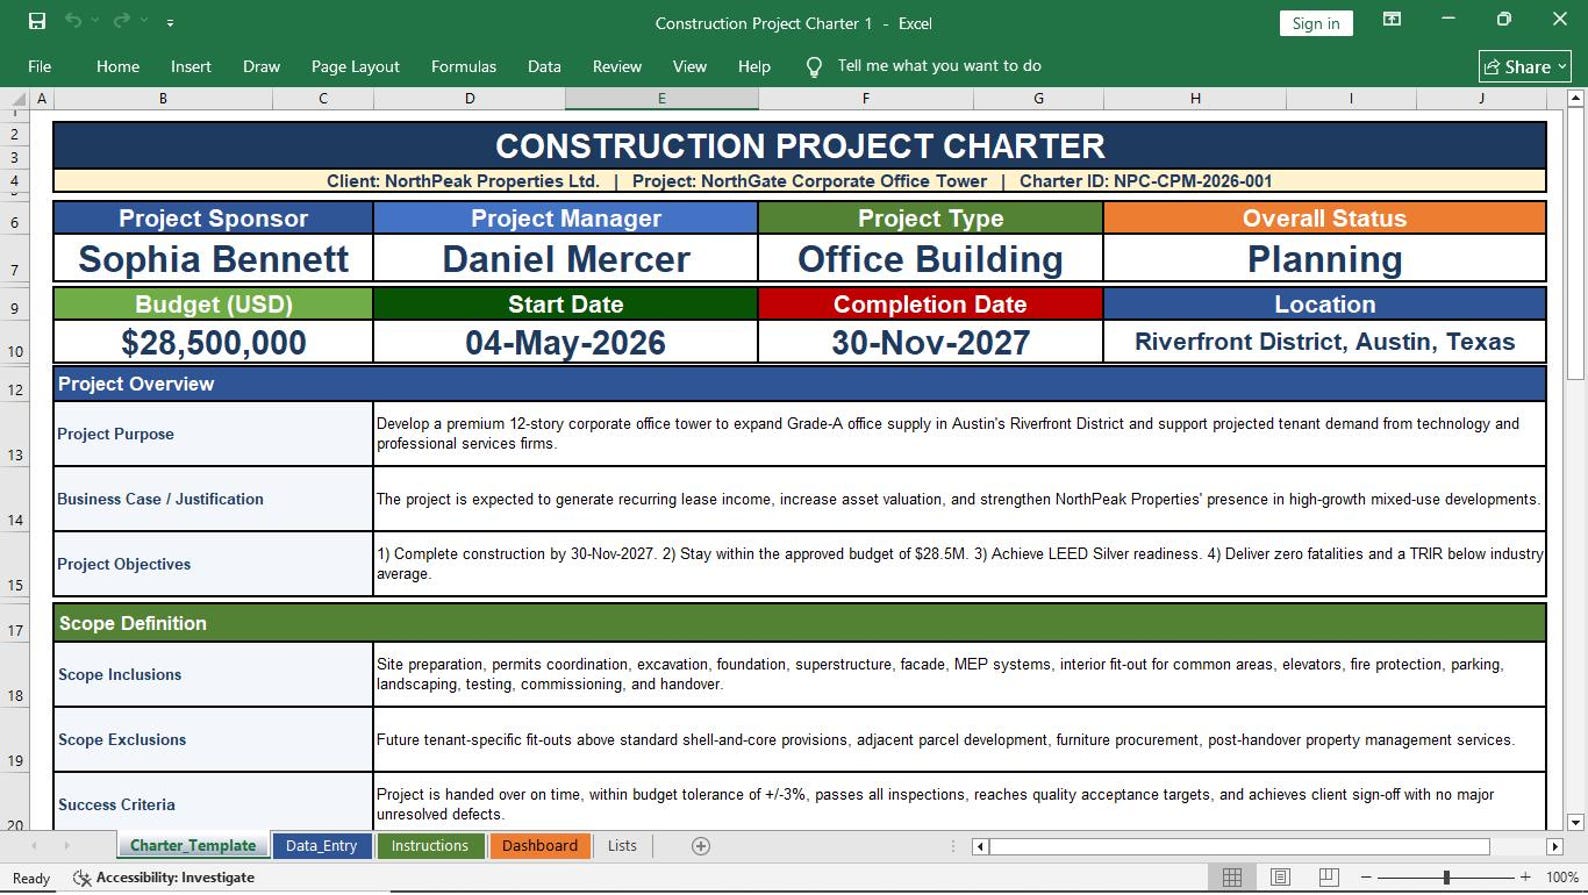Open the Instructions sheet tab

coord(429,846)
